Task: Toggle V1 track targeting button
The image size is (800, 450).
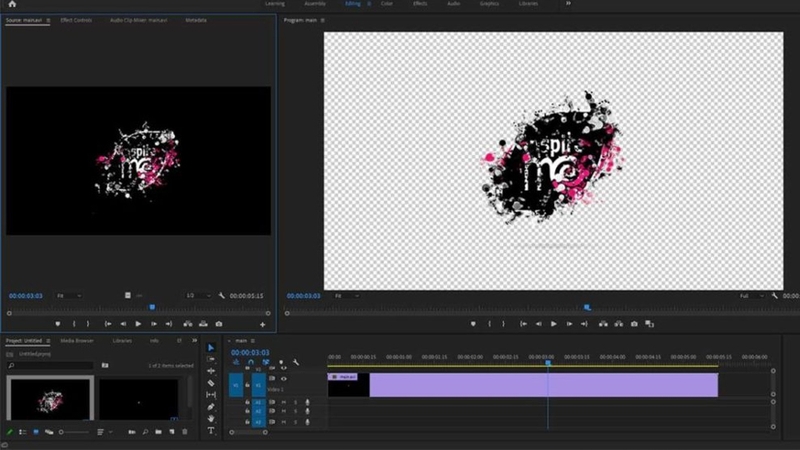Action: click(x=258, y=385)
